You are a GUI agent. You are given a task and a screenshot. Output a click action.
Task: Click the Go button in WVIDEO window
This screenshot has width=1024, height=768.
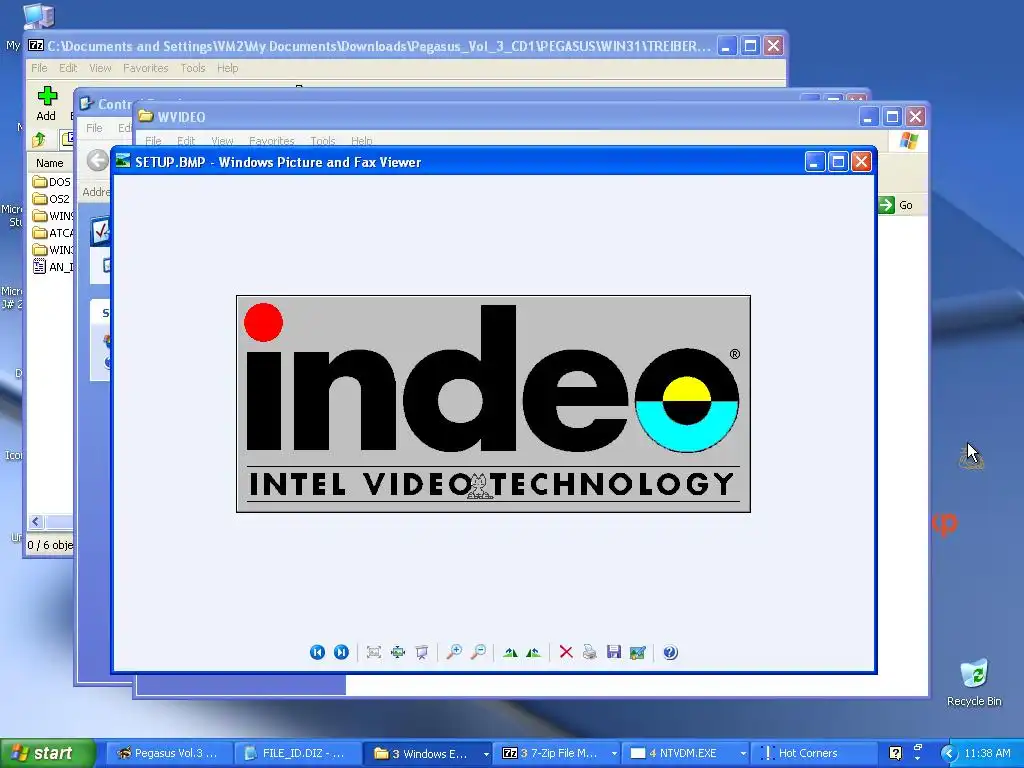pos(895,205)
